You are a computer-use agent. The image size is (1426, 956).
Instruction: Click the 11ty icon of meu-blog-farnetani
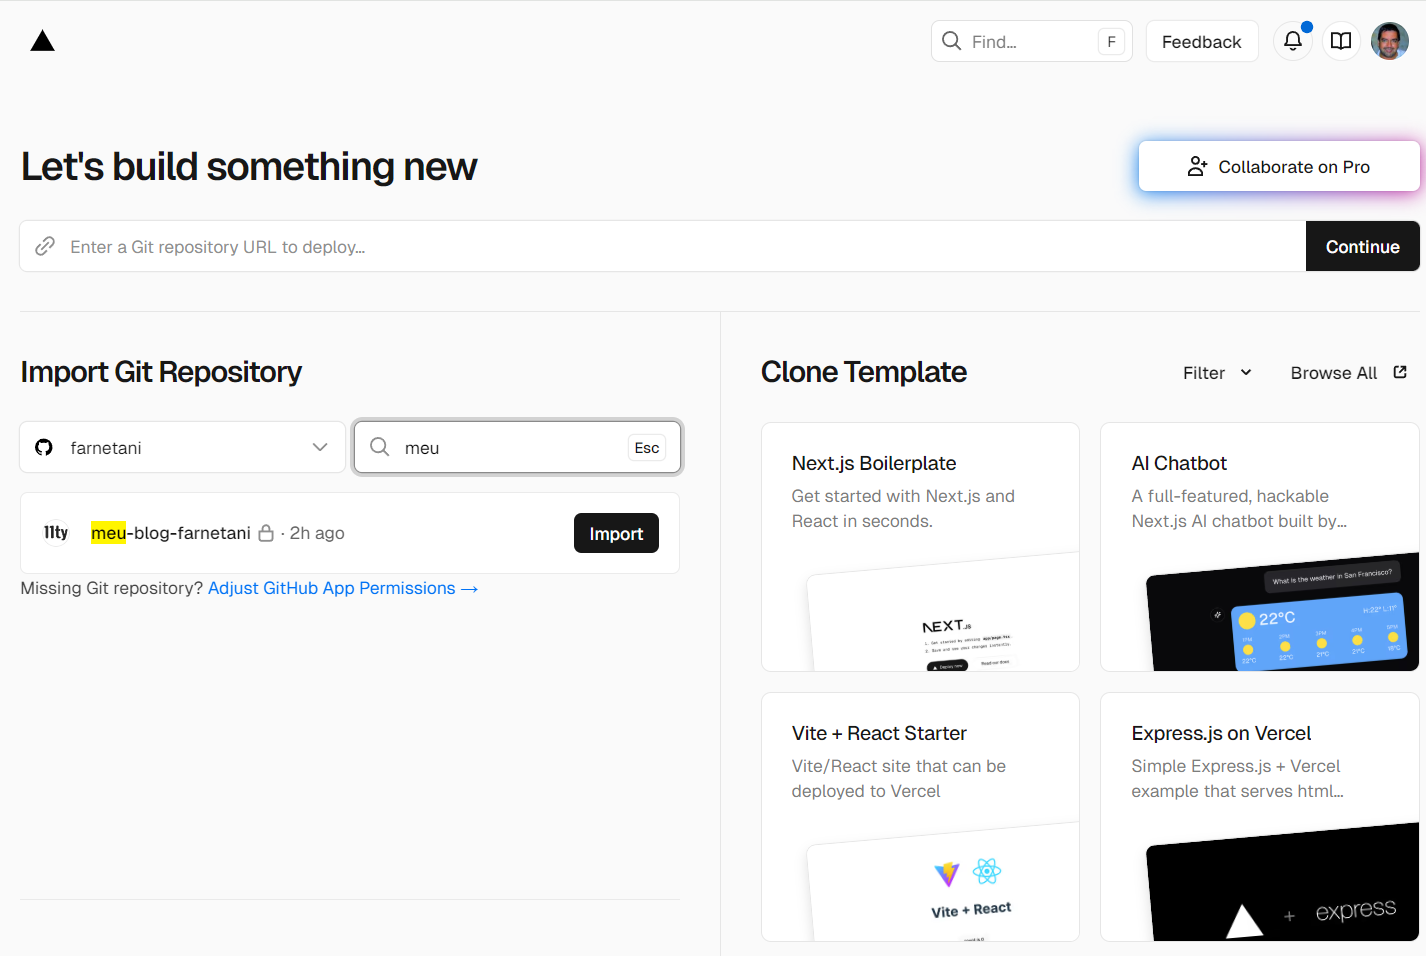click(56, 533)
